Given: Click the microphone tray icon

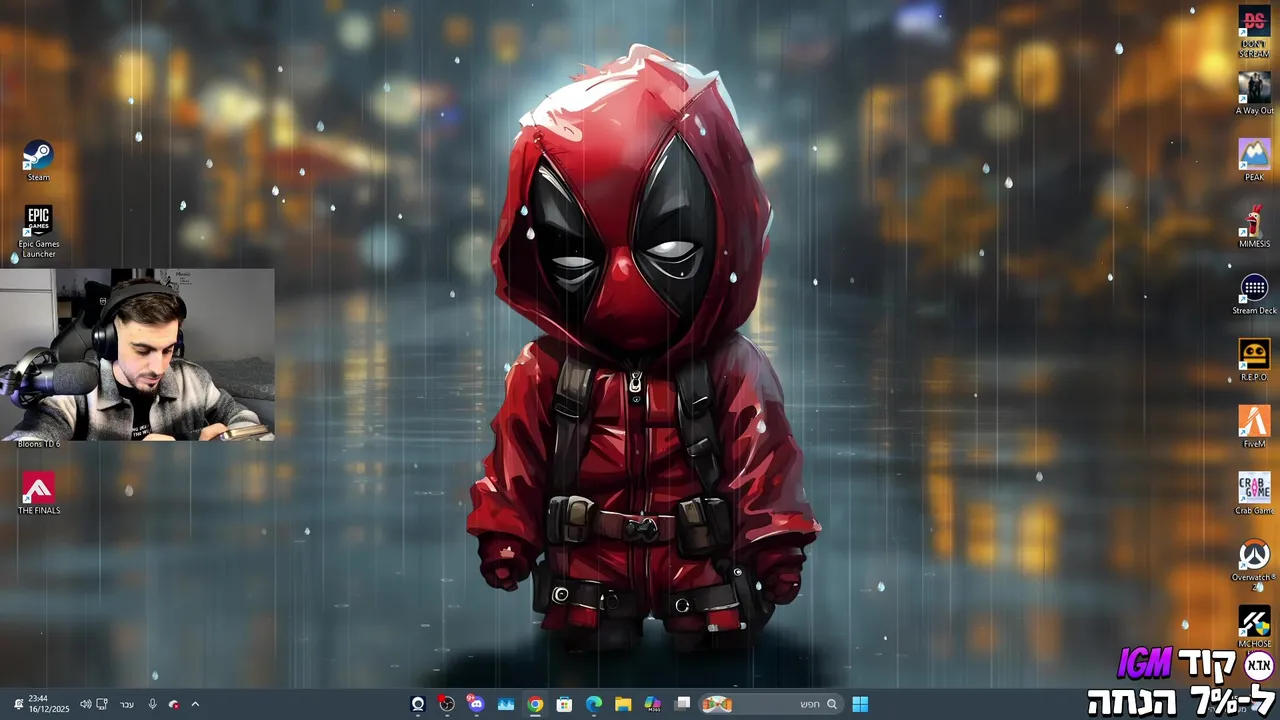Looking at the screenshot, I should [152, 704].
